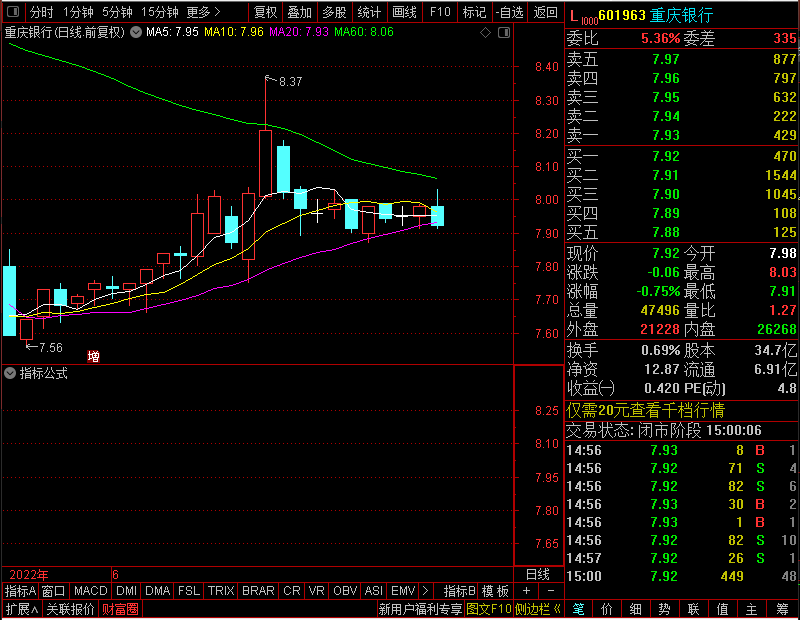Open 多股 multi-stock view

click(334, 12)
